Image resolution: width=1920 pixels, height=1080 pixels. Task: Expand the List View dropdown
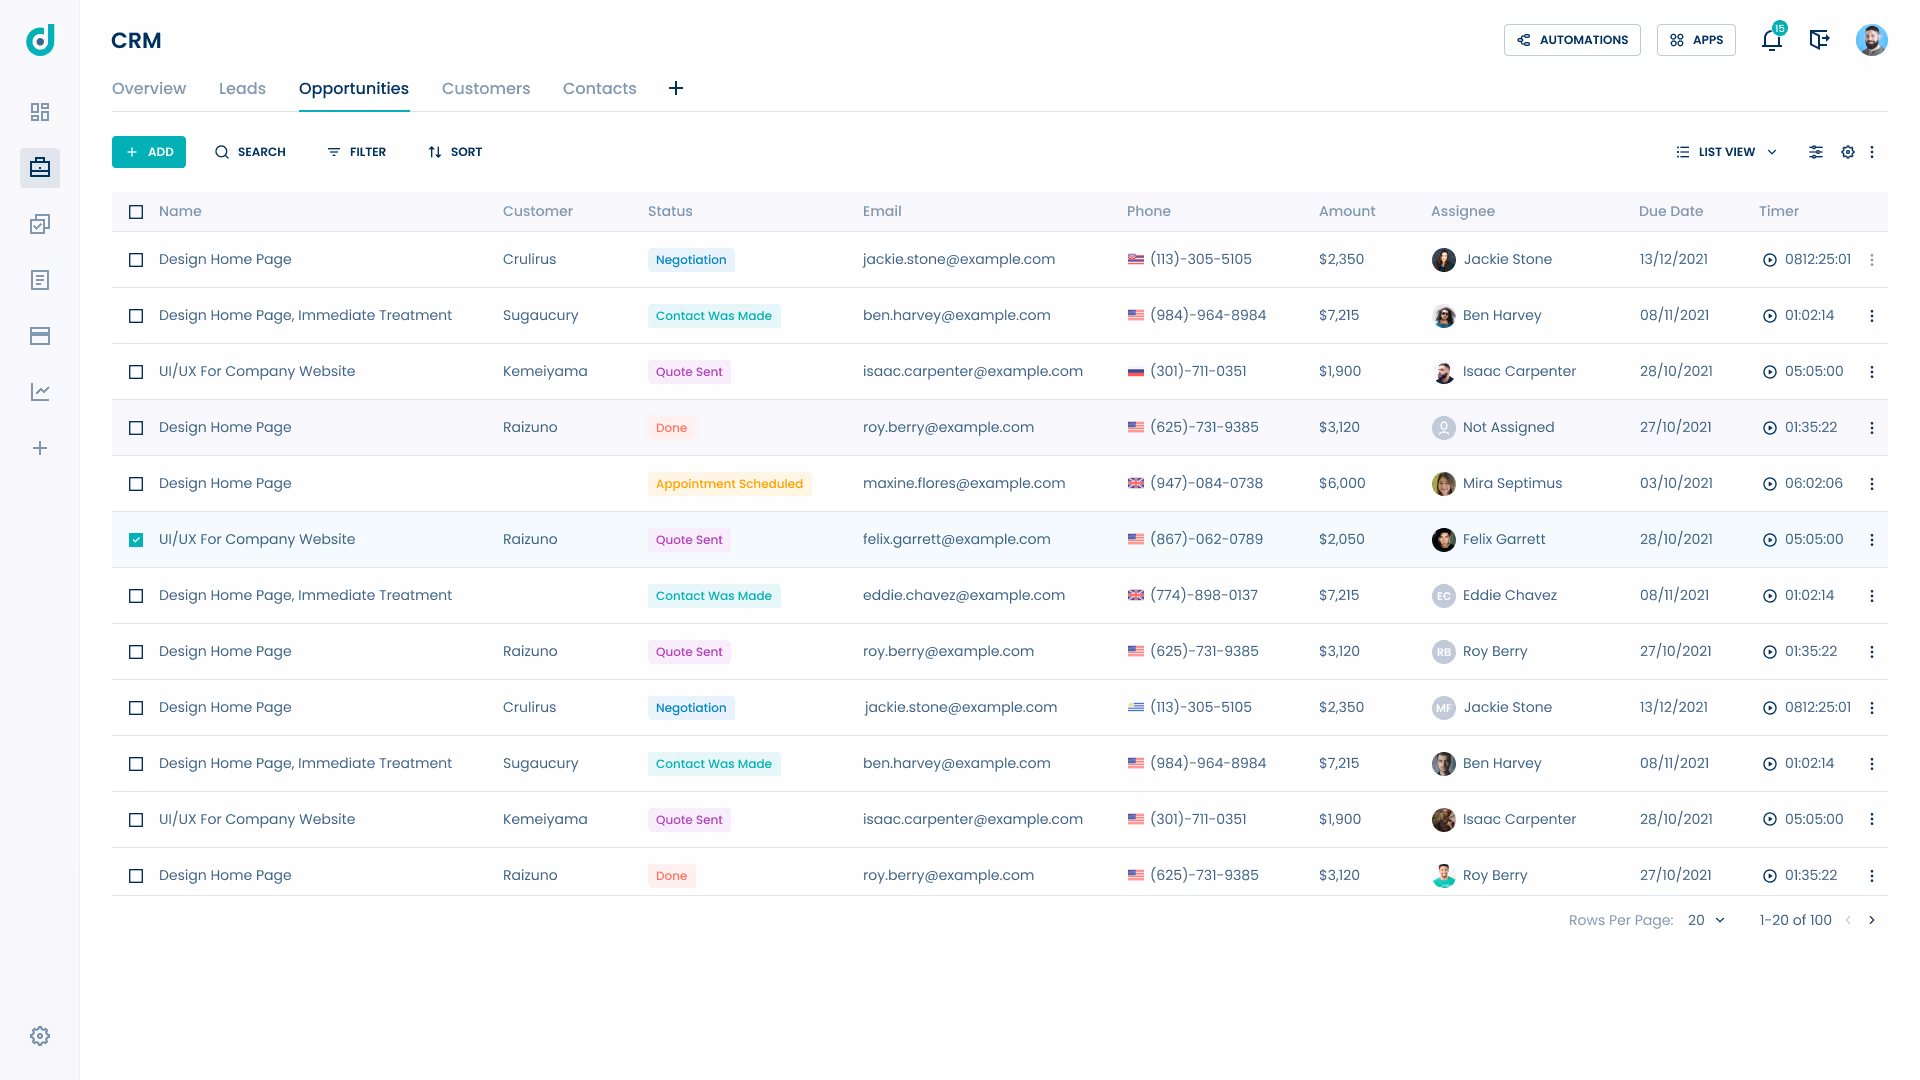[1727, 152]
